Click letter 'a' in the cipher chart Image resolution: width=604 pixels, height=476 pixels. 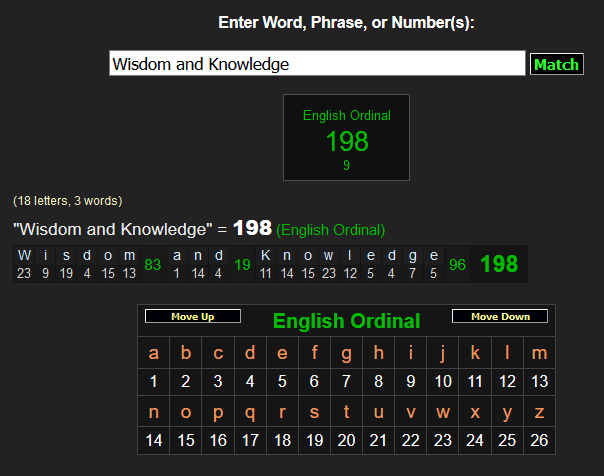pyautogui.click(x=153, y=353)
